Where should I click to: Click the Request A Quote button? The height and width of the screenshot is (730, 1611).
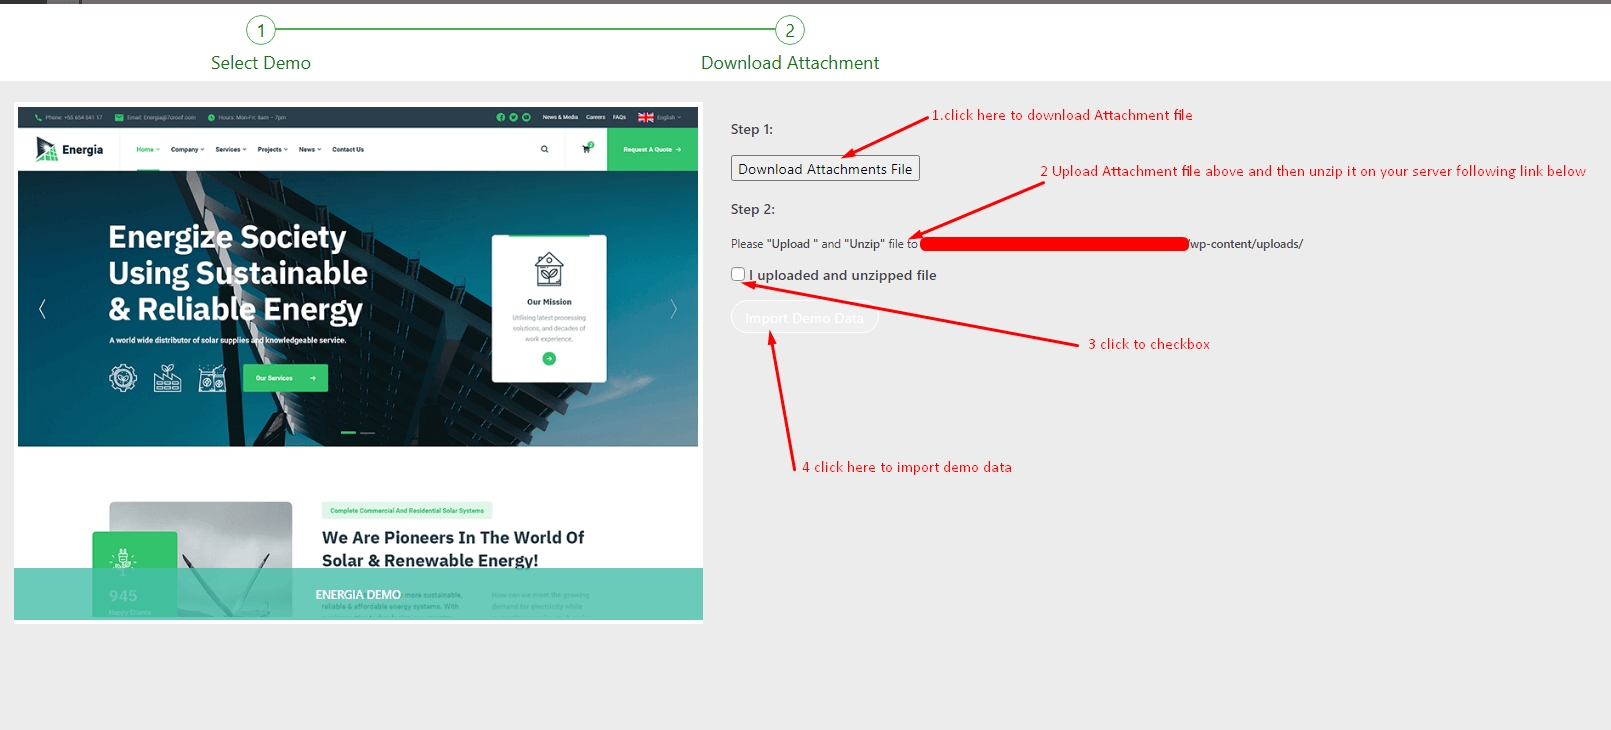click(652, 149)
